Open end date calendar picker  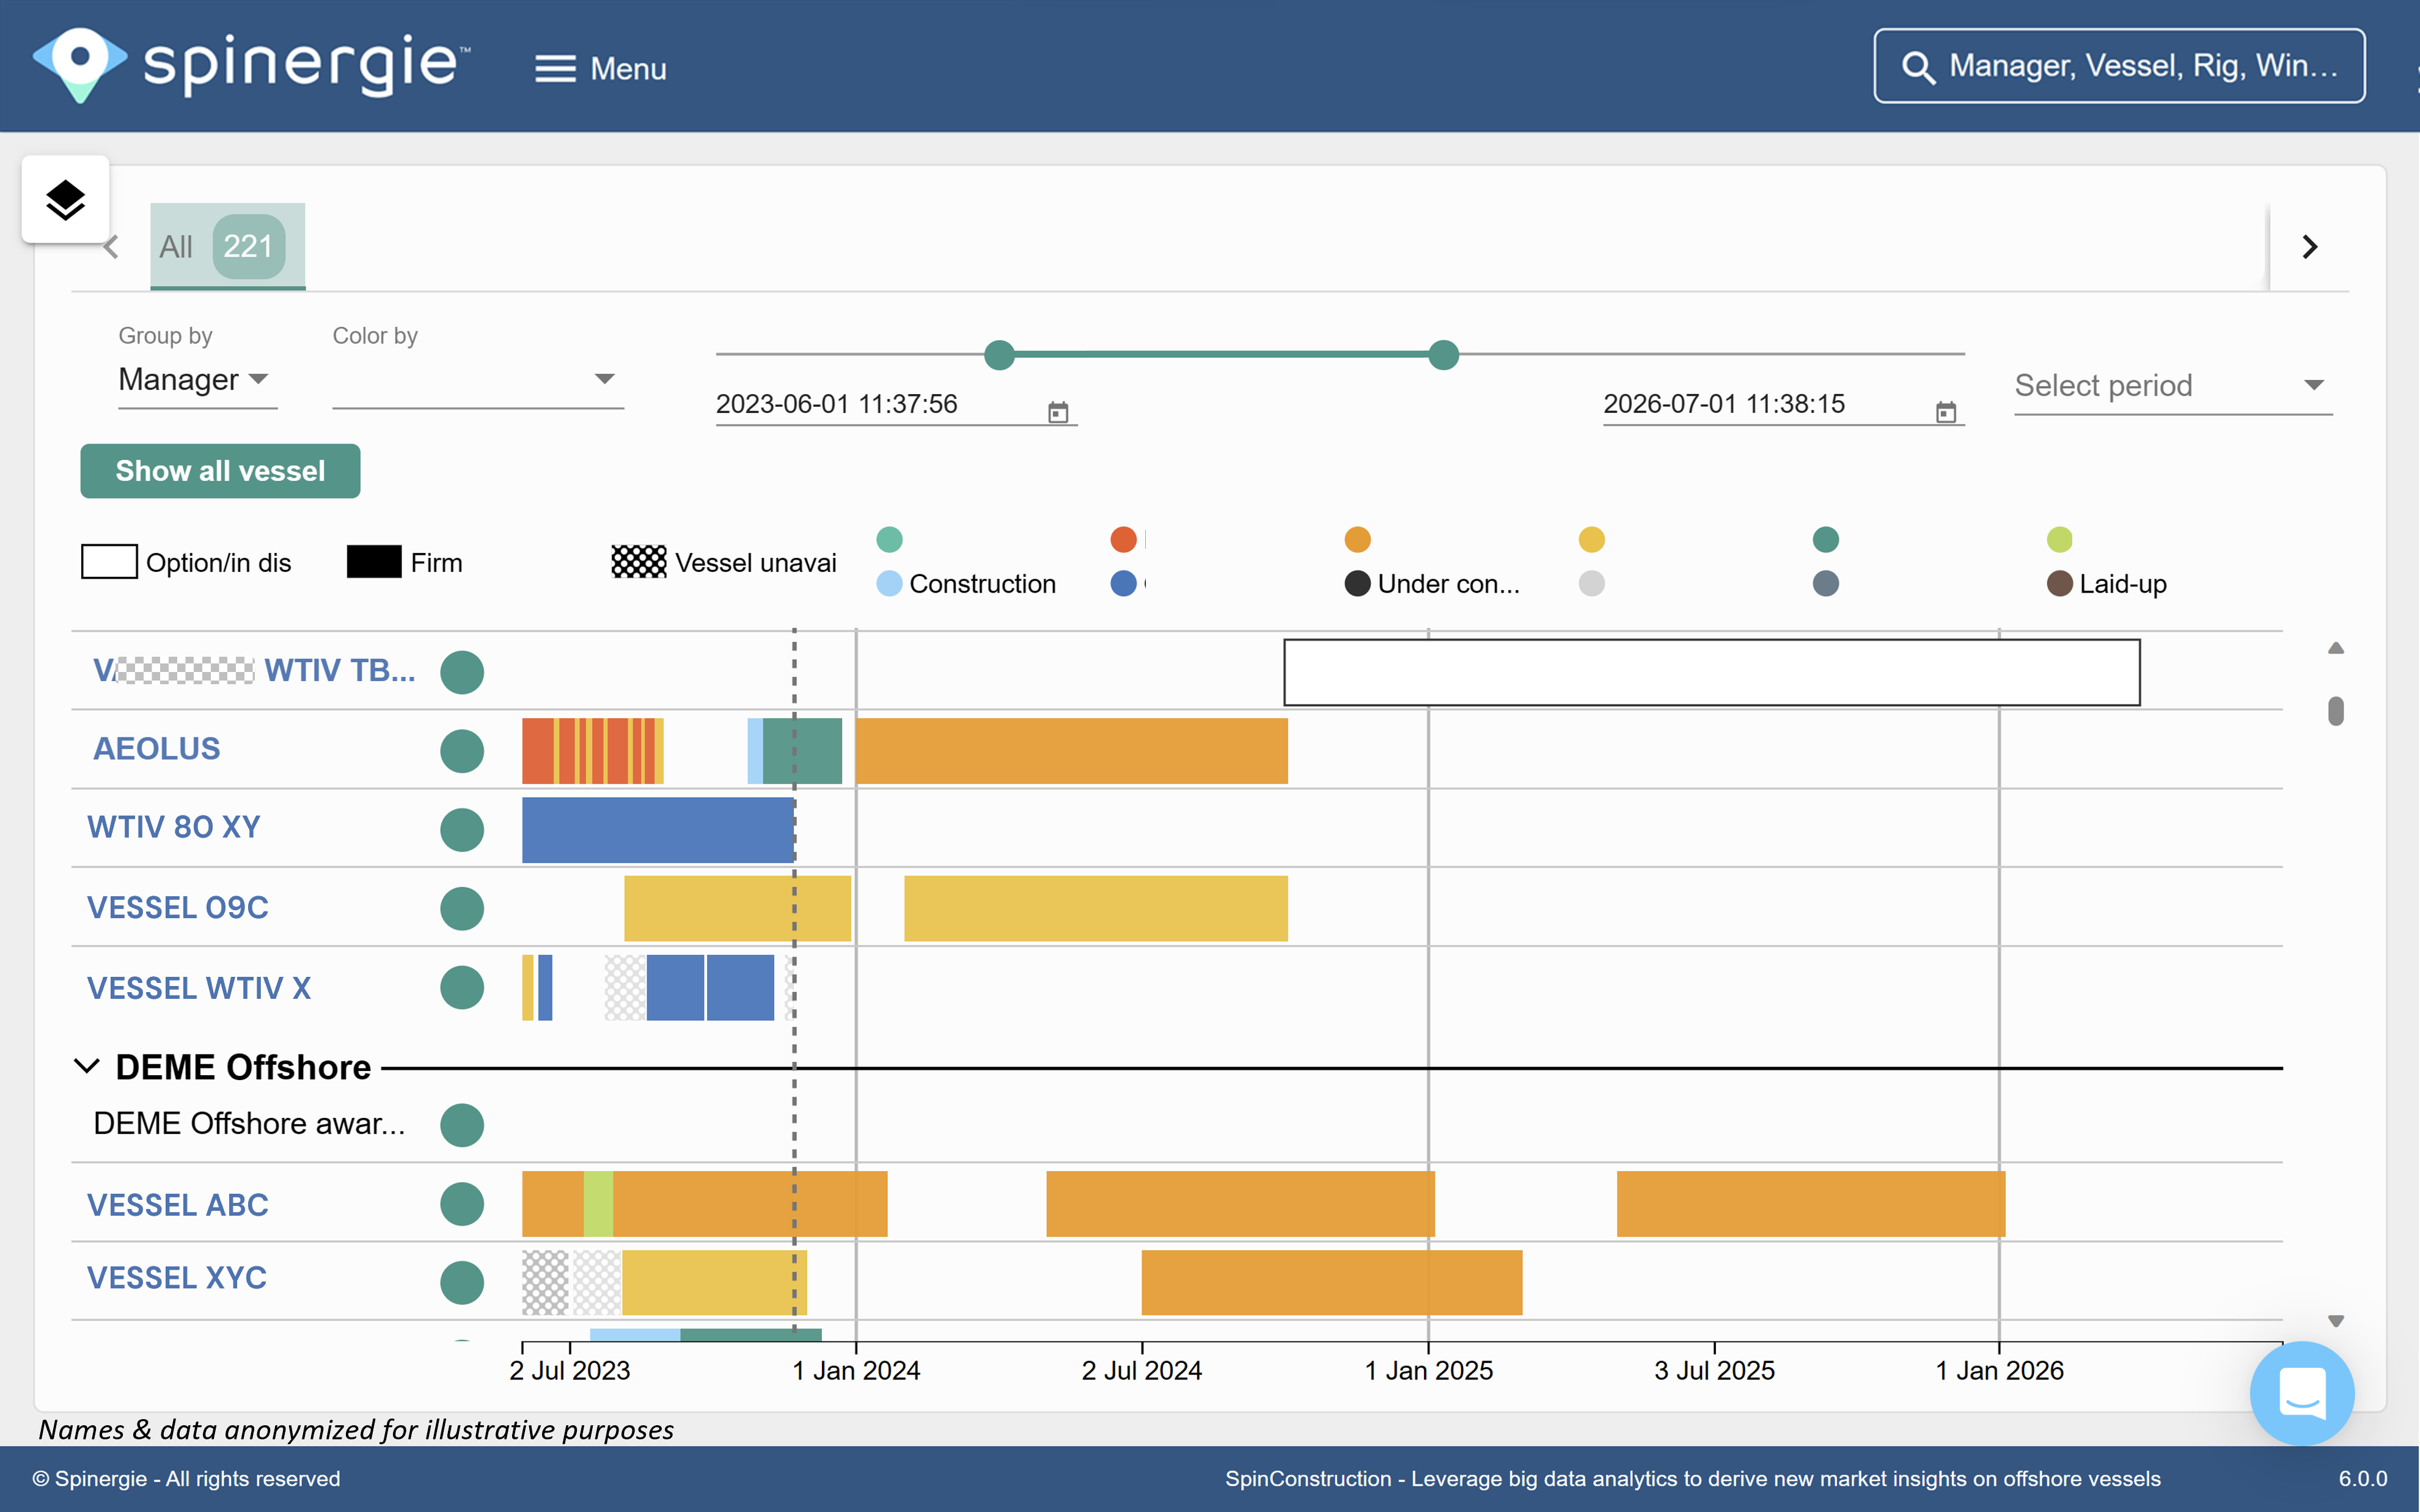pyautogui.click(x=1945, y=412)
